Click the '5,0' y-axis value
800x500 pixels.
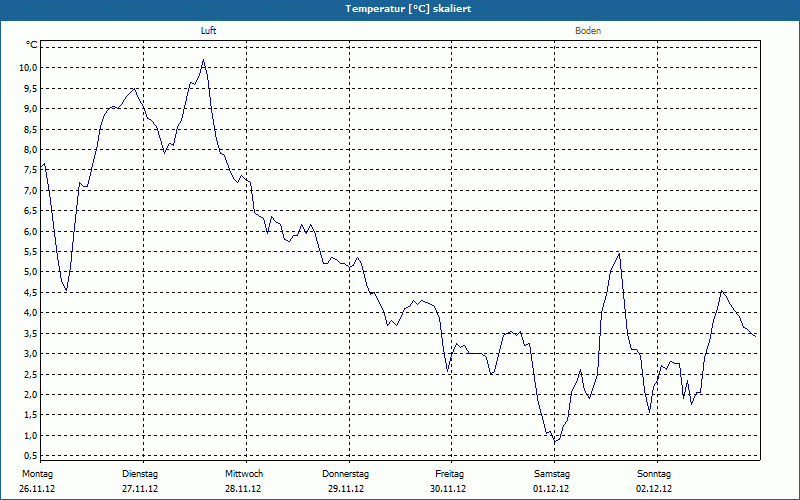click(30, 272)
